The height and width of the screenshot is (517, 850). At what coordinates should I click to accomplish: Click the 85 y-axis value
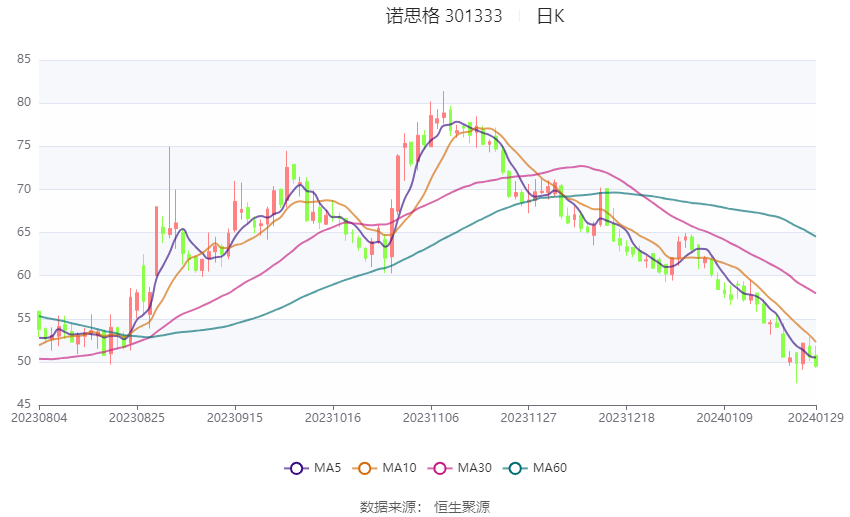pos(24,59)
